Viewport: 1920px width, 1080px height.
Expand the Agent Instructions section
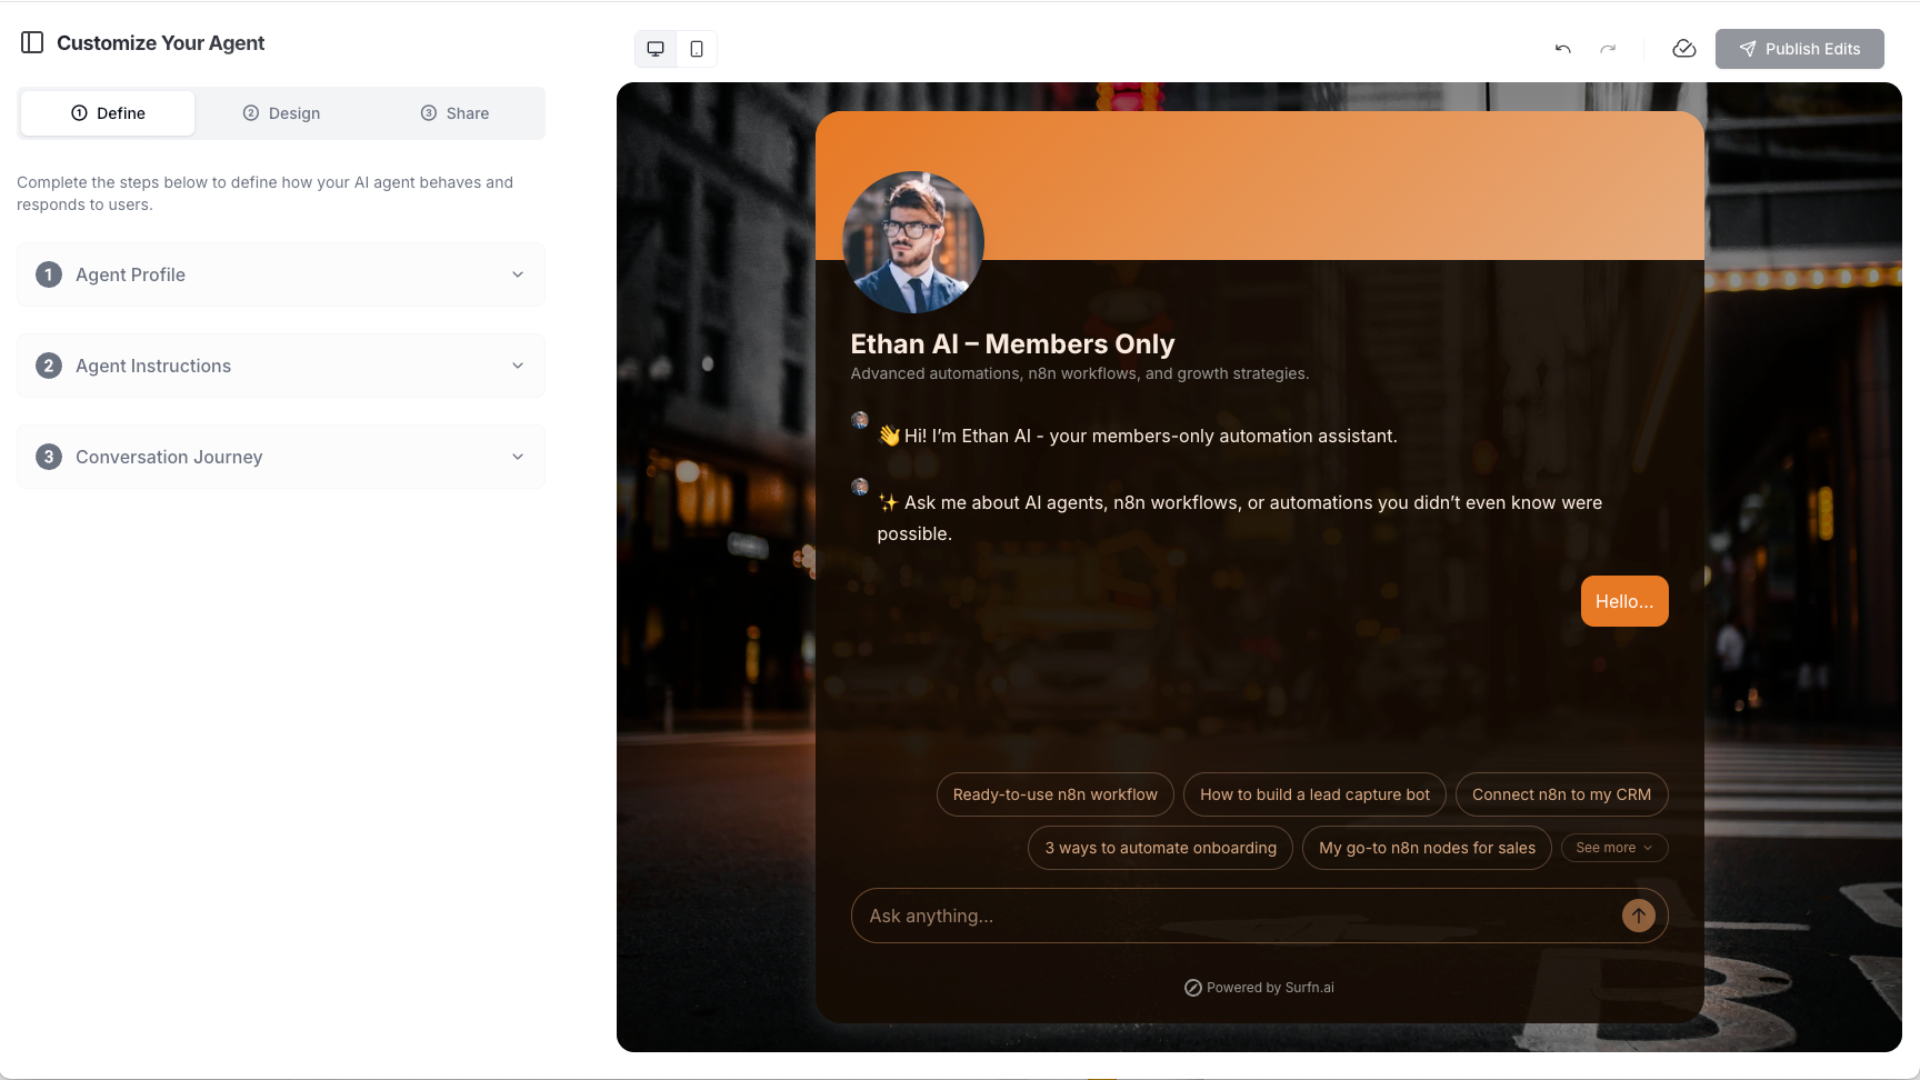coord(280,365)
